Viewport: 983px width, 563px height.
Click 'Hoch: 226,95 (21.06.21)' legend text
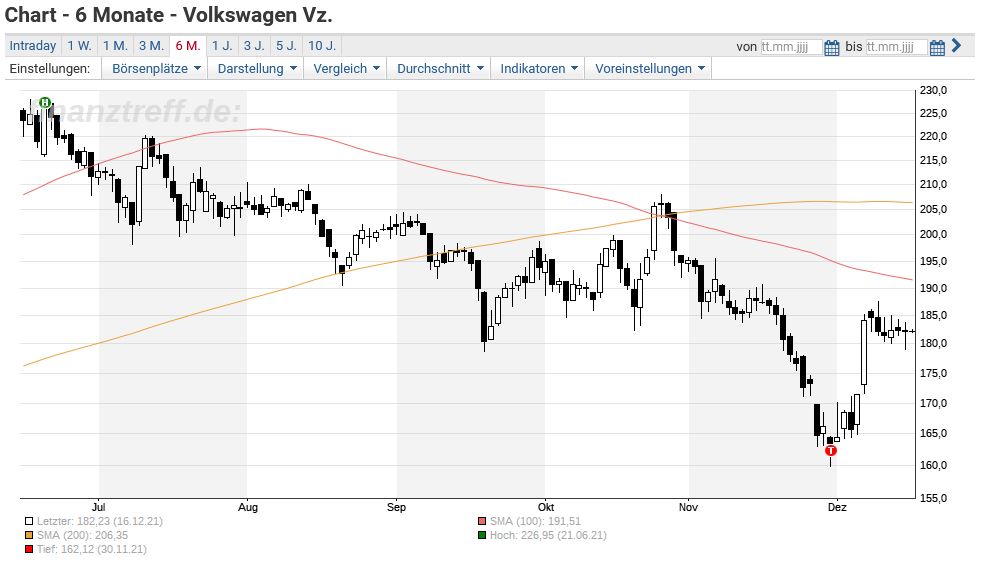pyautogui.click(x=548, y=535)
